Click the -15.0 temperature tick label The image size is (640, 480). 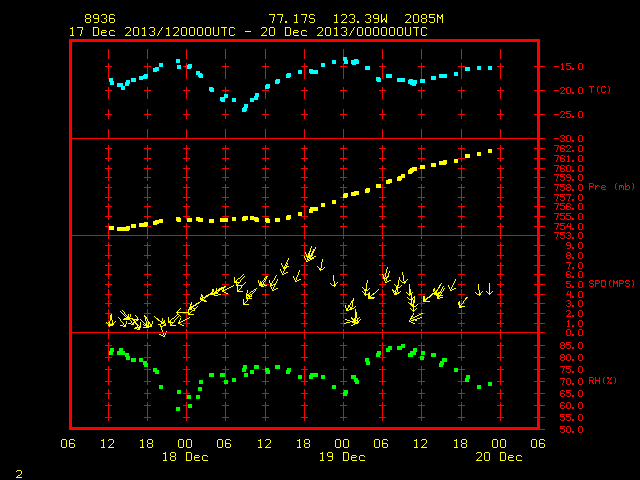coord(568,67)
